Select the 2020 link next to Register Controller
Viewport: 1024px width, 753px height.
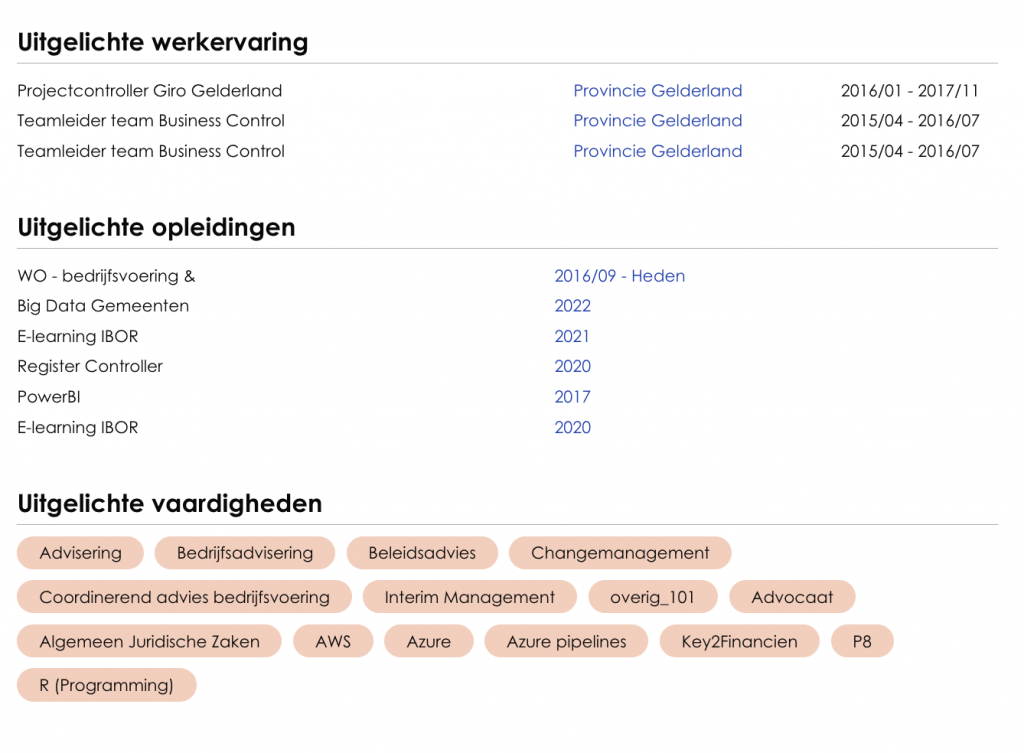pos(572,366)
